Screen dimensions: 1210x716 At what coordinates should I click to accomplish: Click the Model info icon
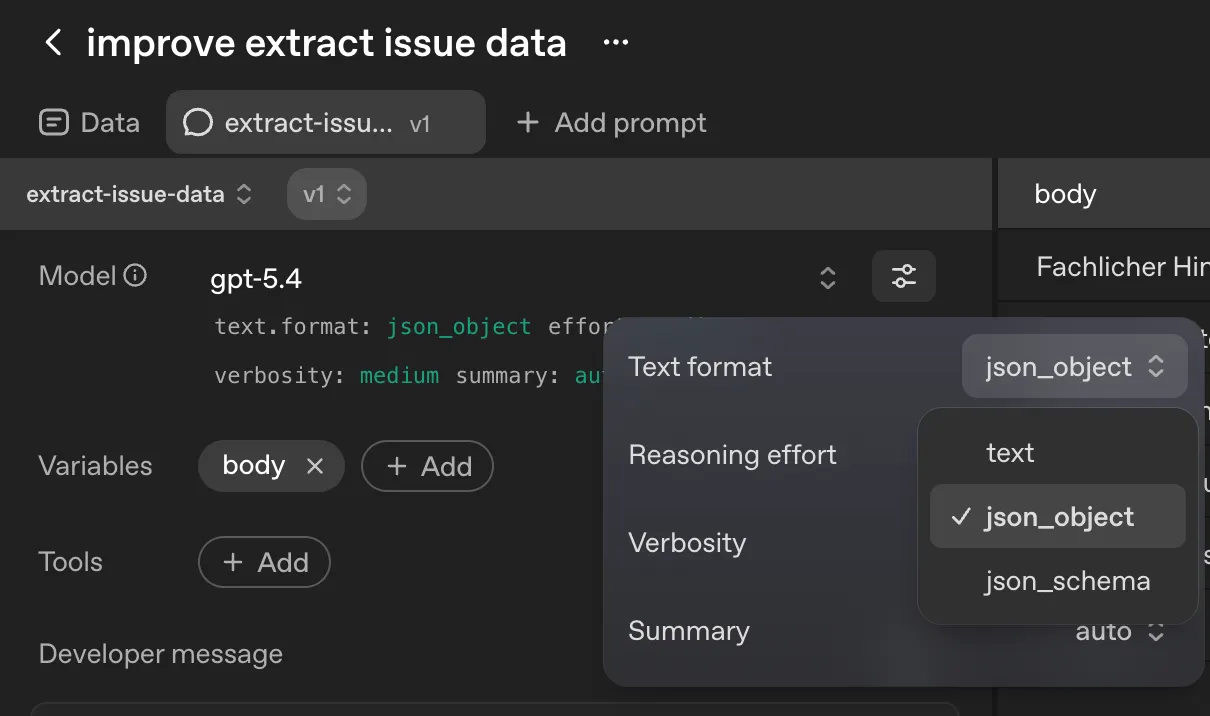pos(136,275)
